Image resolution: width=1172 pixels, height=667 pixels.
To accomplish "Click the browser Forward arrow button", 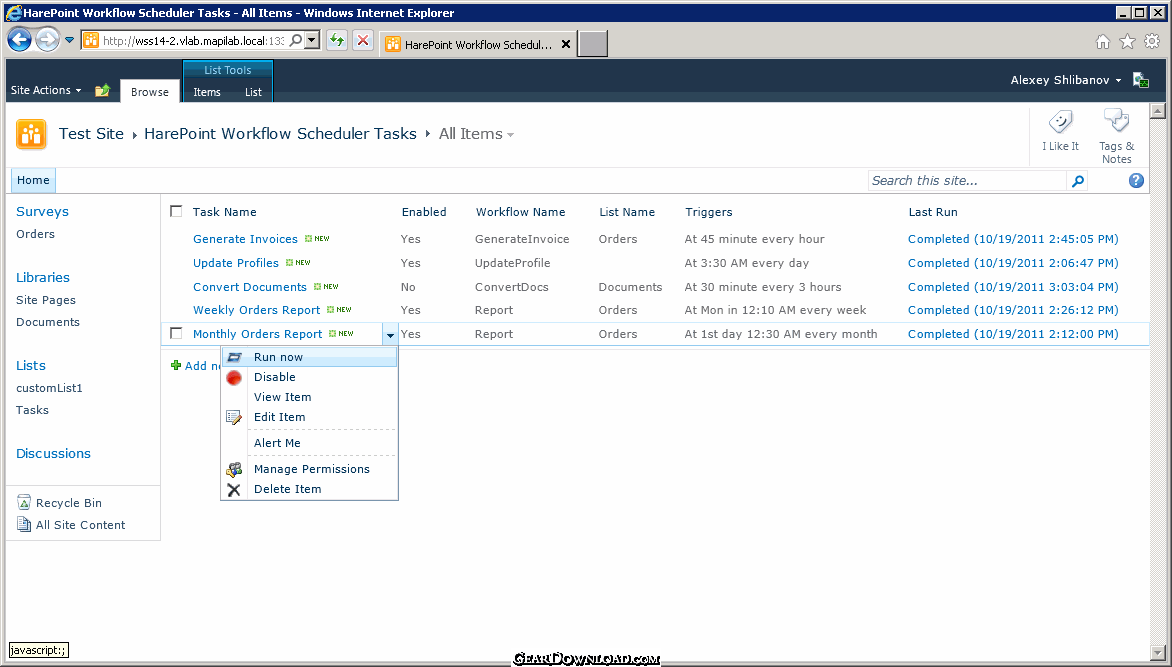I will [47, 40].
